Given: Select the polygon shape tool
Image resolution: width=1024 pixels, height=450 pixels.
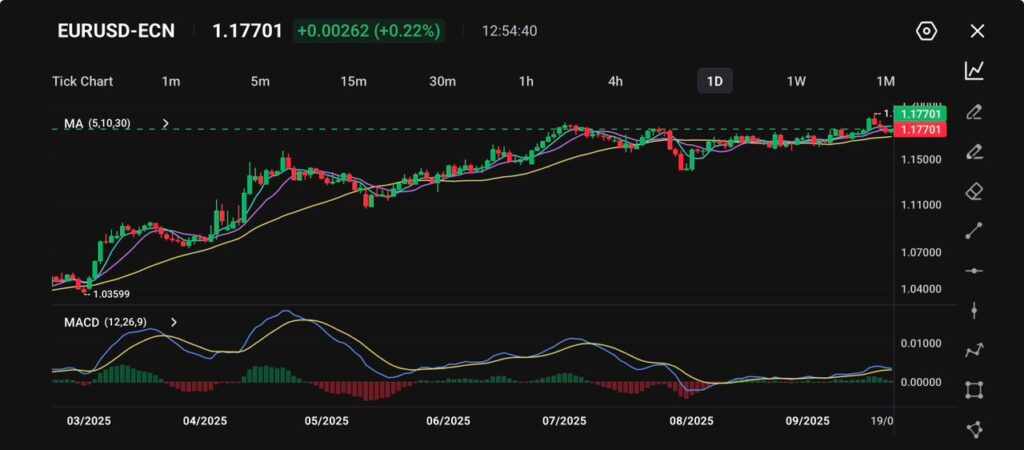Looking at the screenshot, I should pos(974,429).
